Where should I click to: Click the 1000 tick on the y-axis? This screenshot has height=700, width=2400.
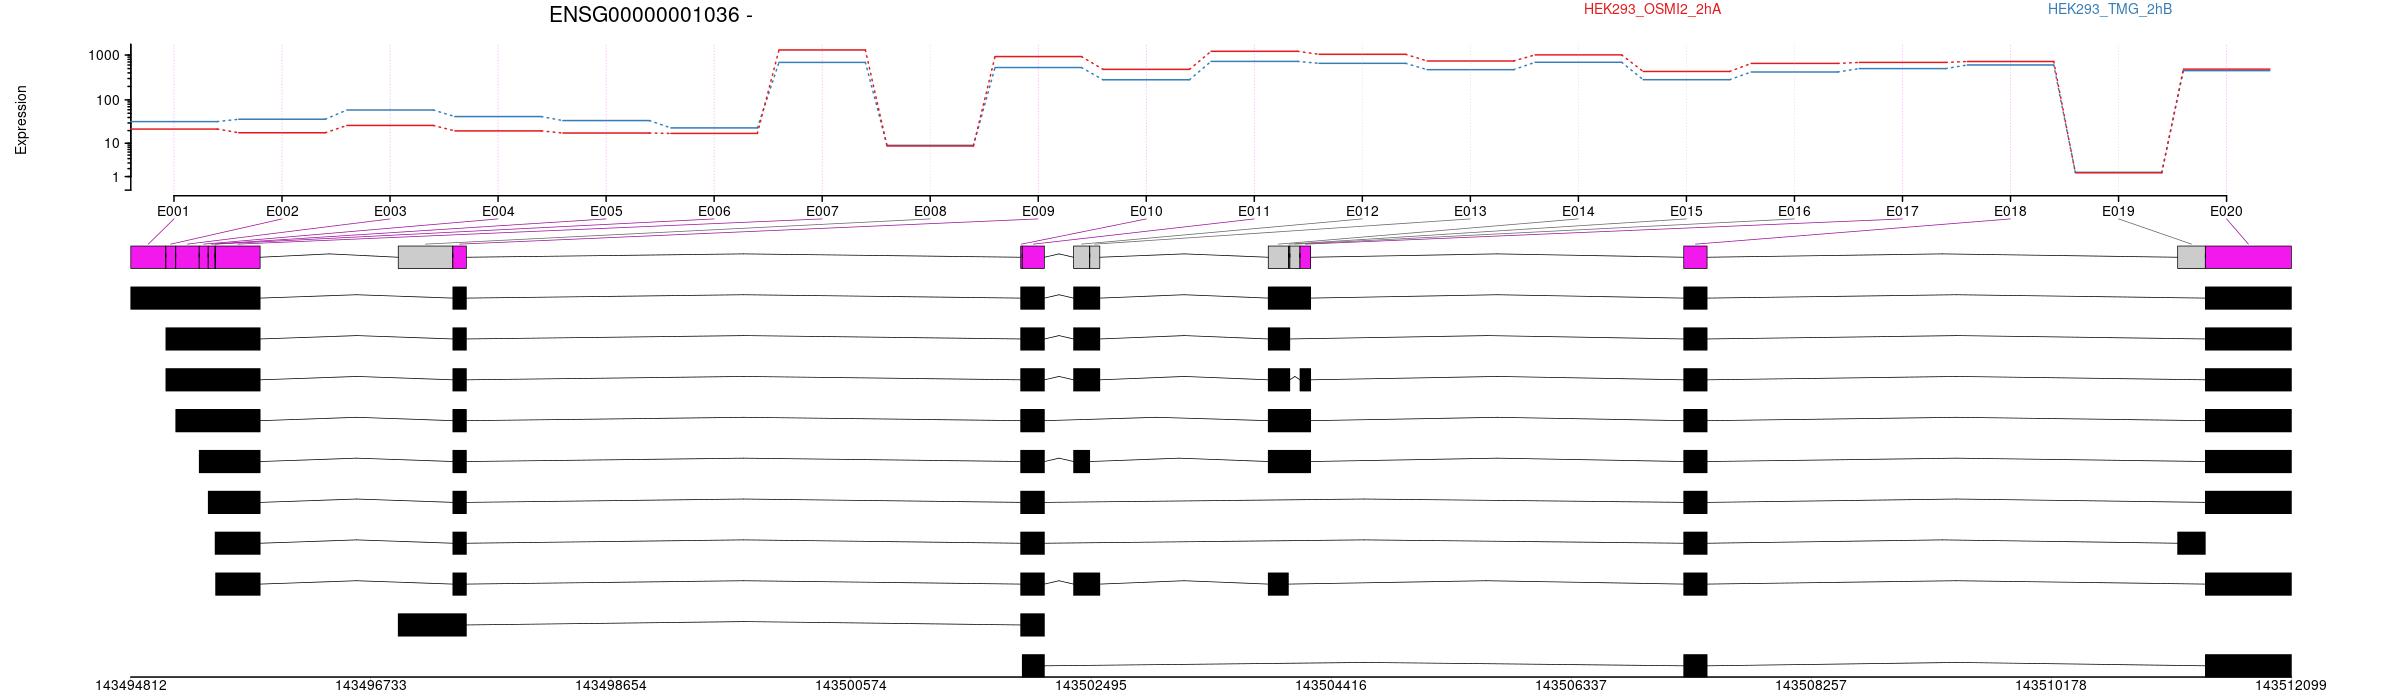coord(104,55)
